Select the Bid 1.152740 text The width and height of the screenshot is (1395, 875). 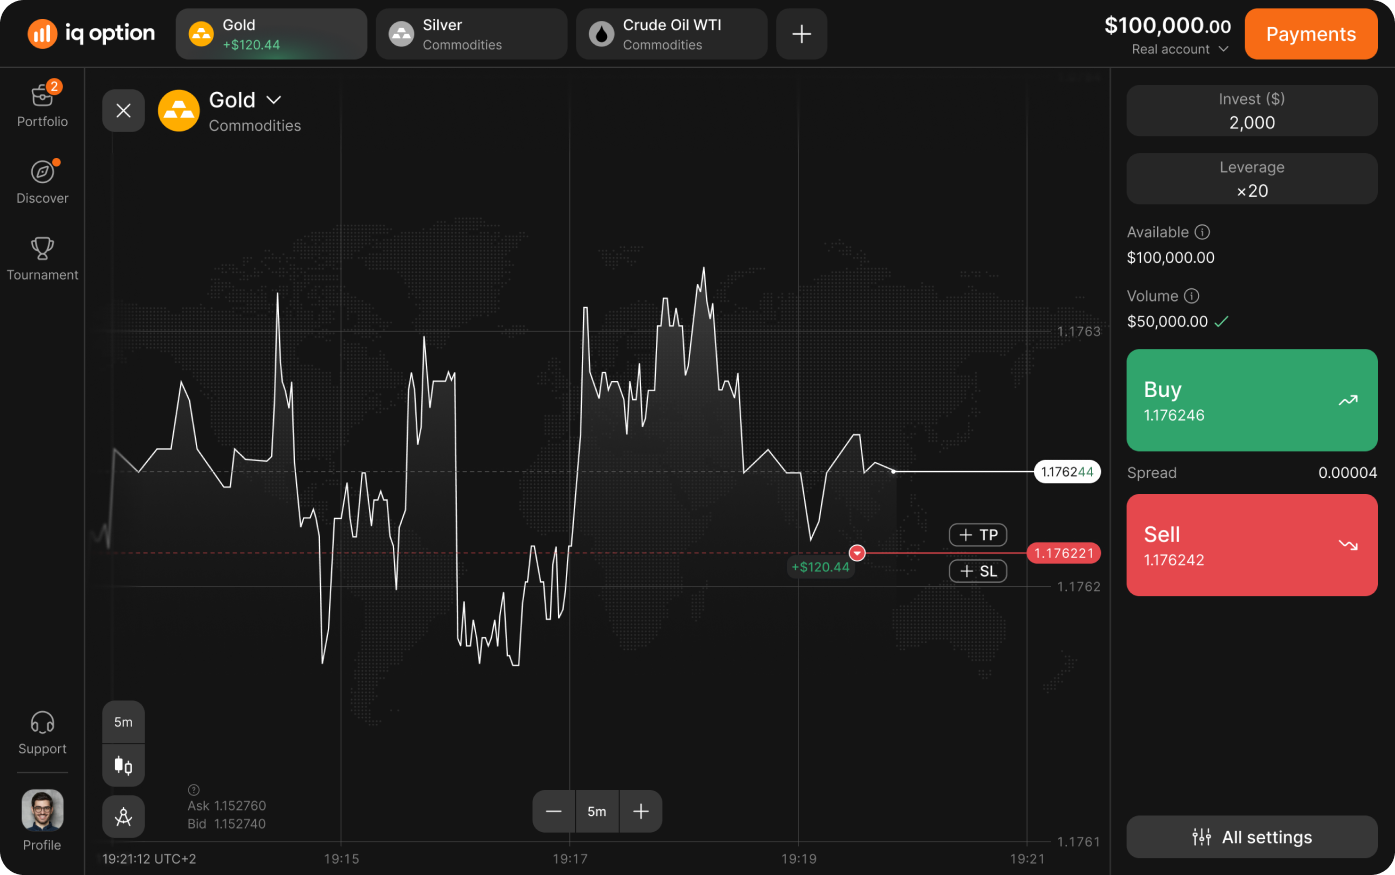[227, 824]
